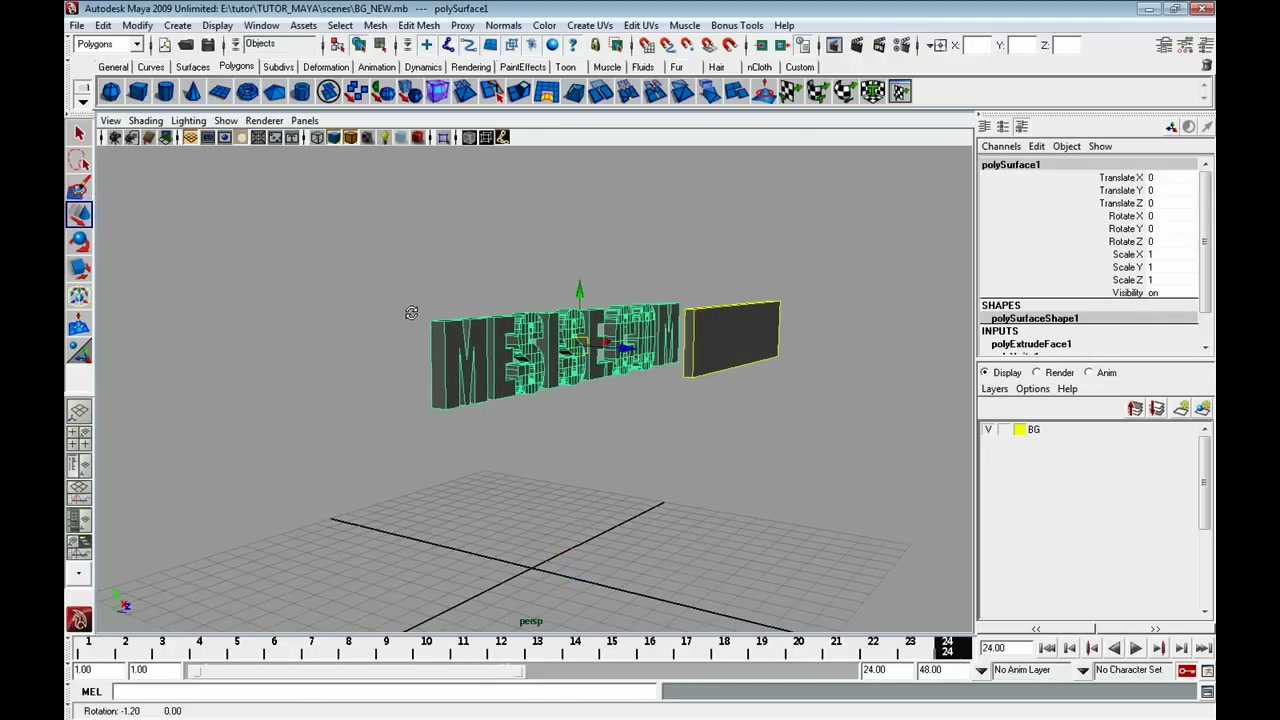Image resolution: width=1280 pixels, height=720 pixels.
Task: Open Channels menu in Channel Box
Action: (x=1001, y=146)
